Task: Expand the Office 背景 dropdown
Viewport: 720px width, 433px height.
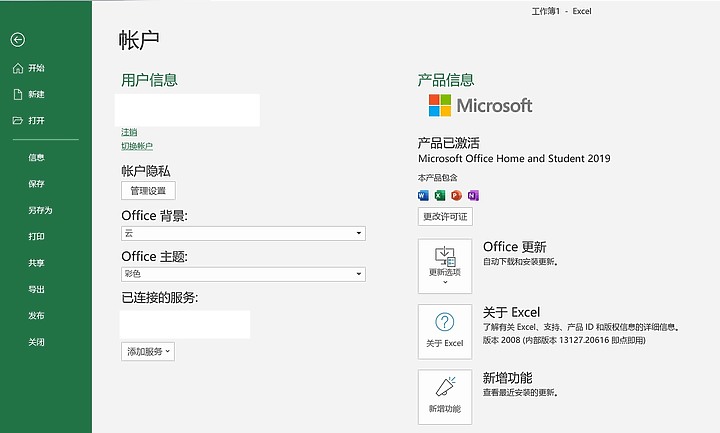Action: pos(243,233)
